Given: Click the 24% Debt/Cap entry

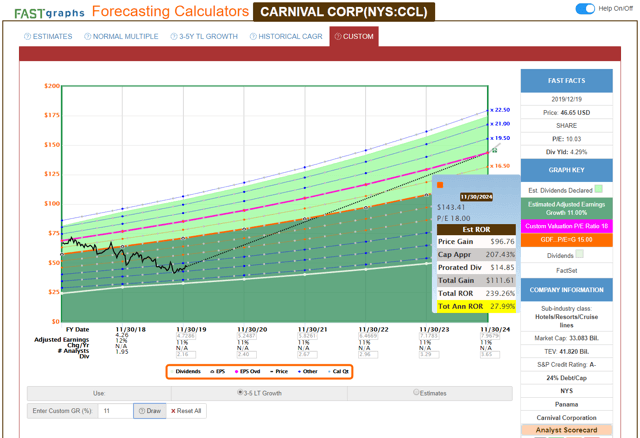Looking at the screenshot, I should 567,378.
